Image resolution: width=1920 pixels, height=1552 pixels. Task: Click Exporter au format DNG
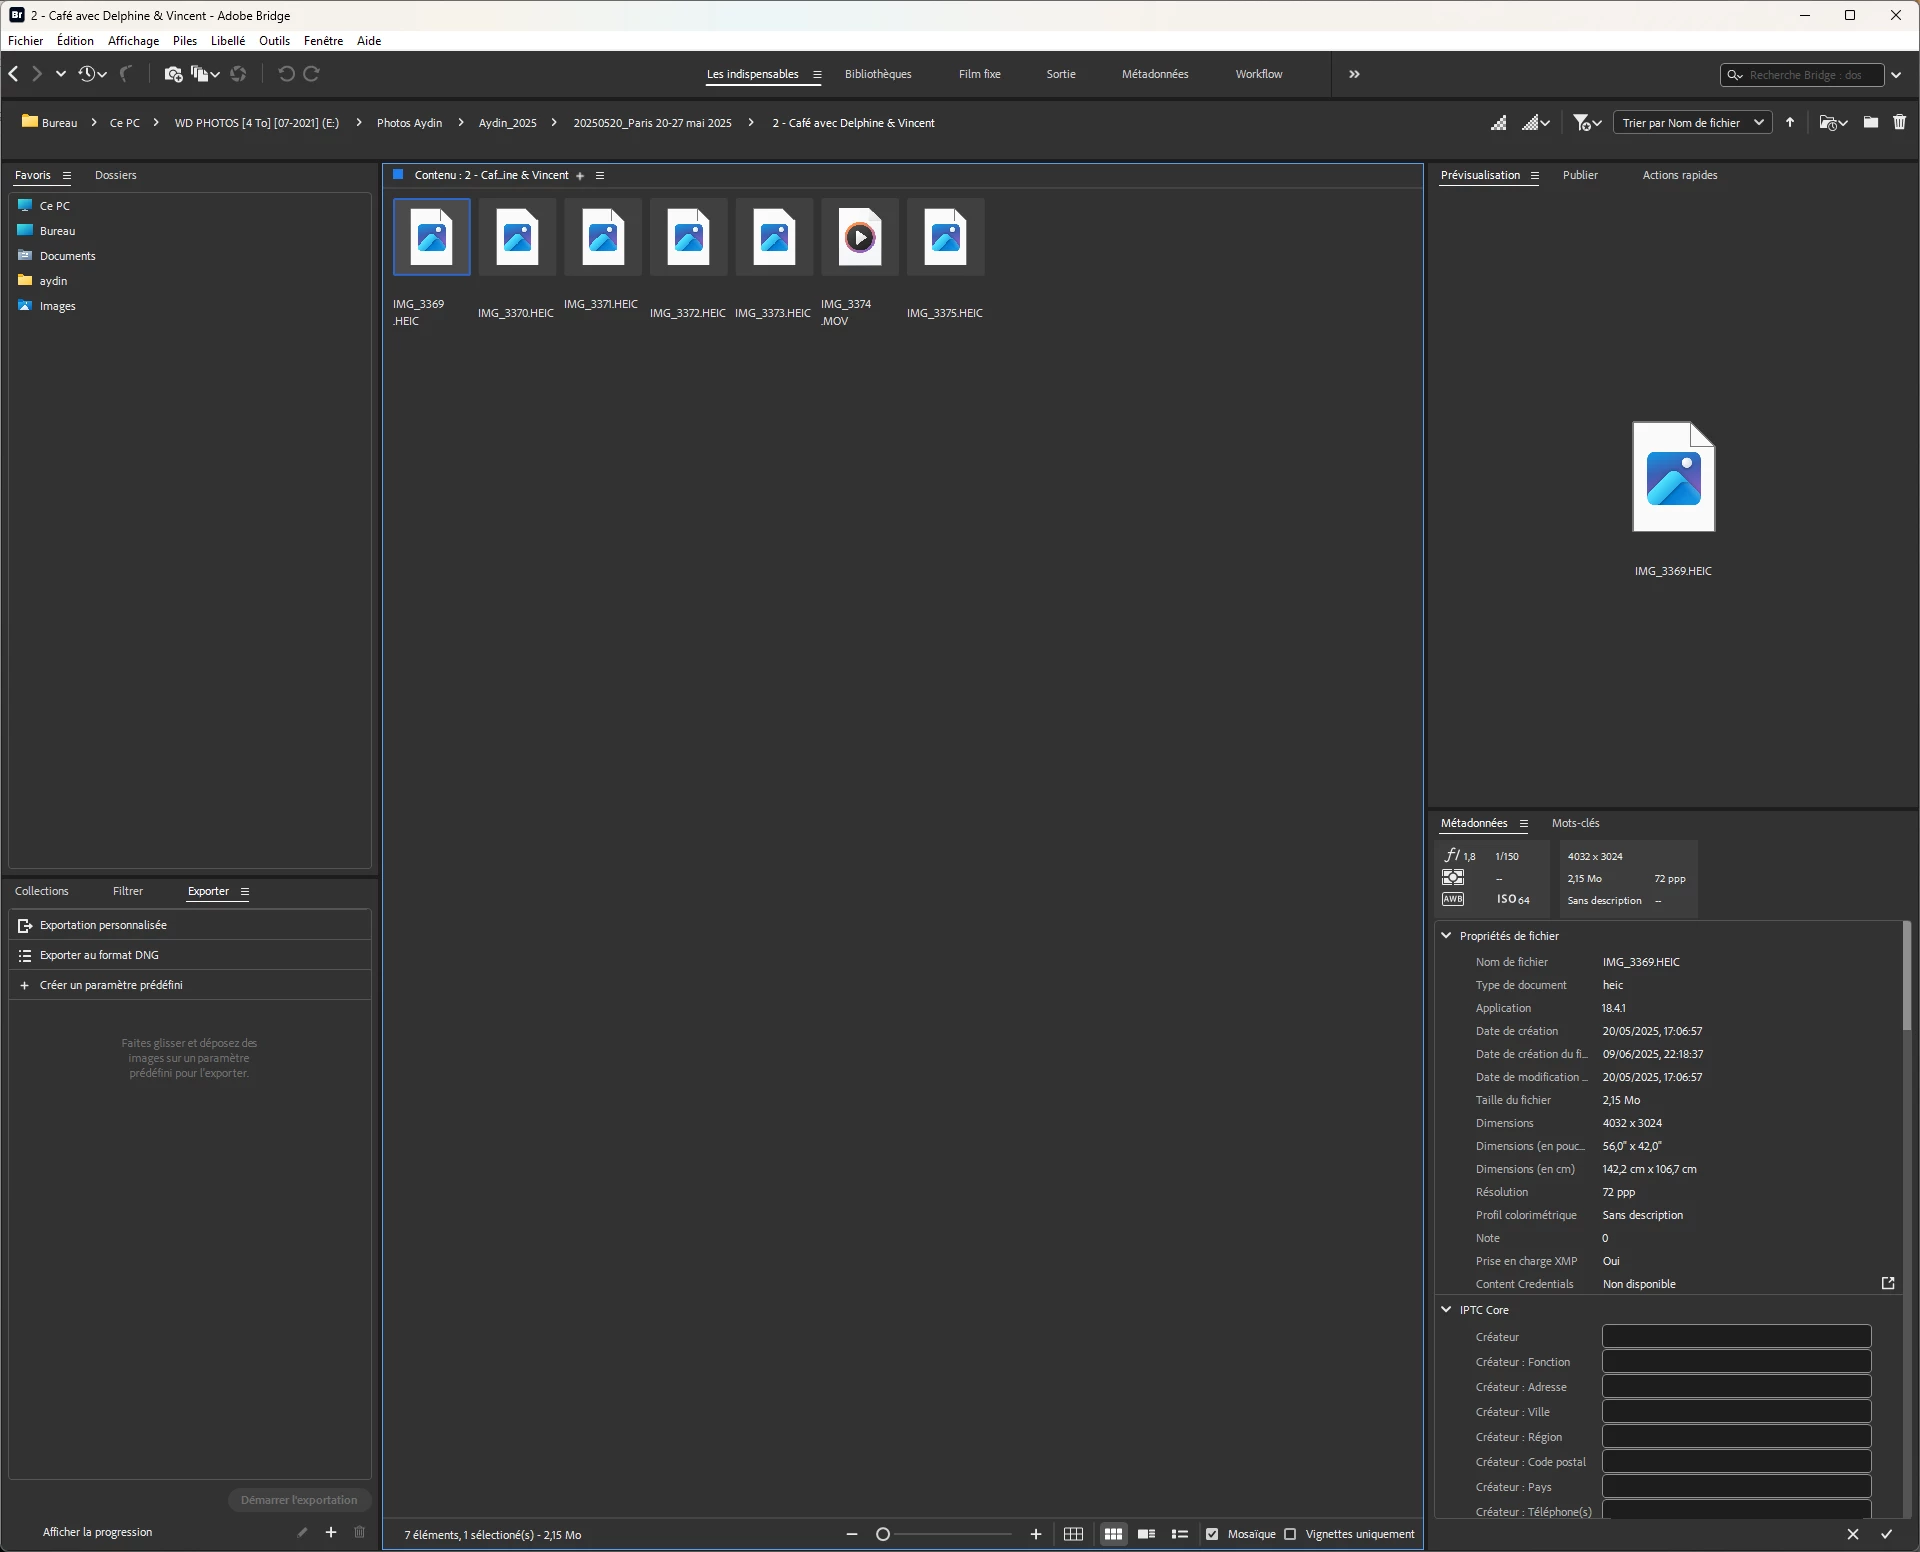99,955
